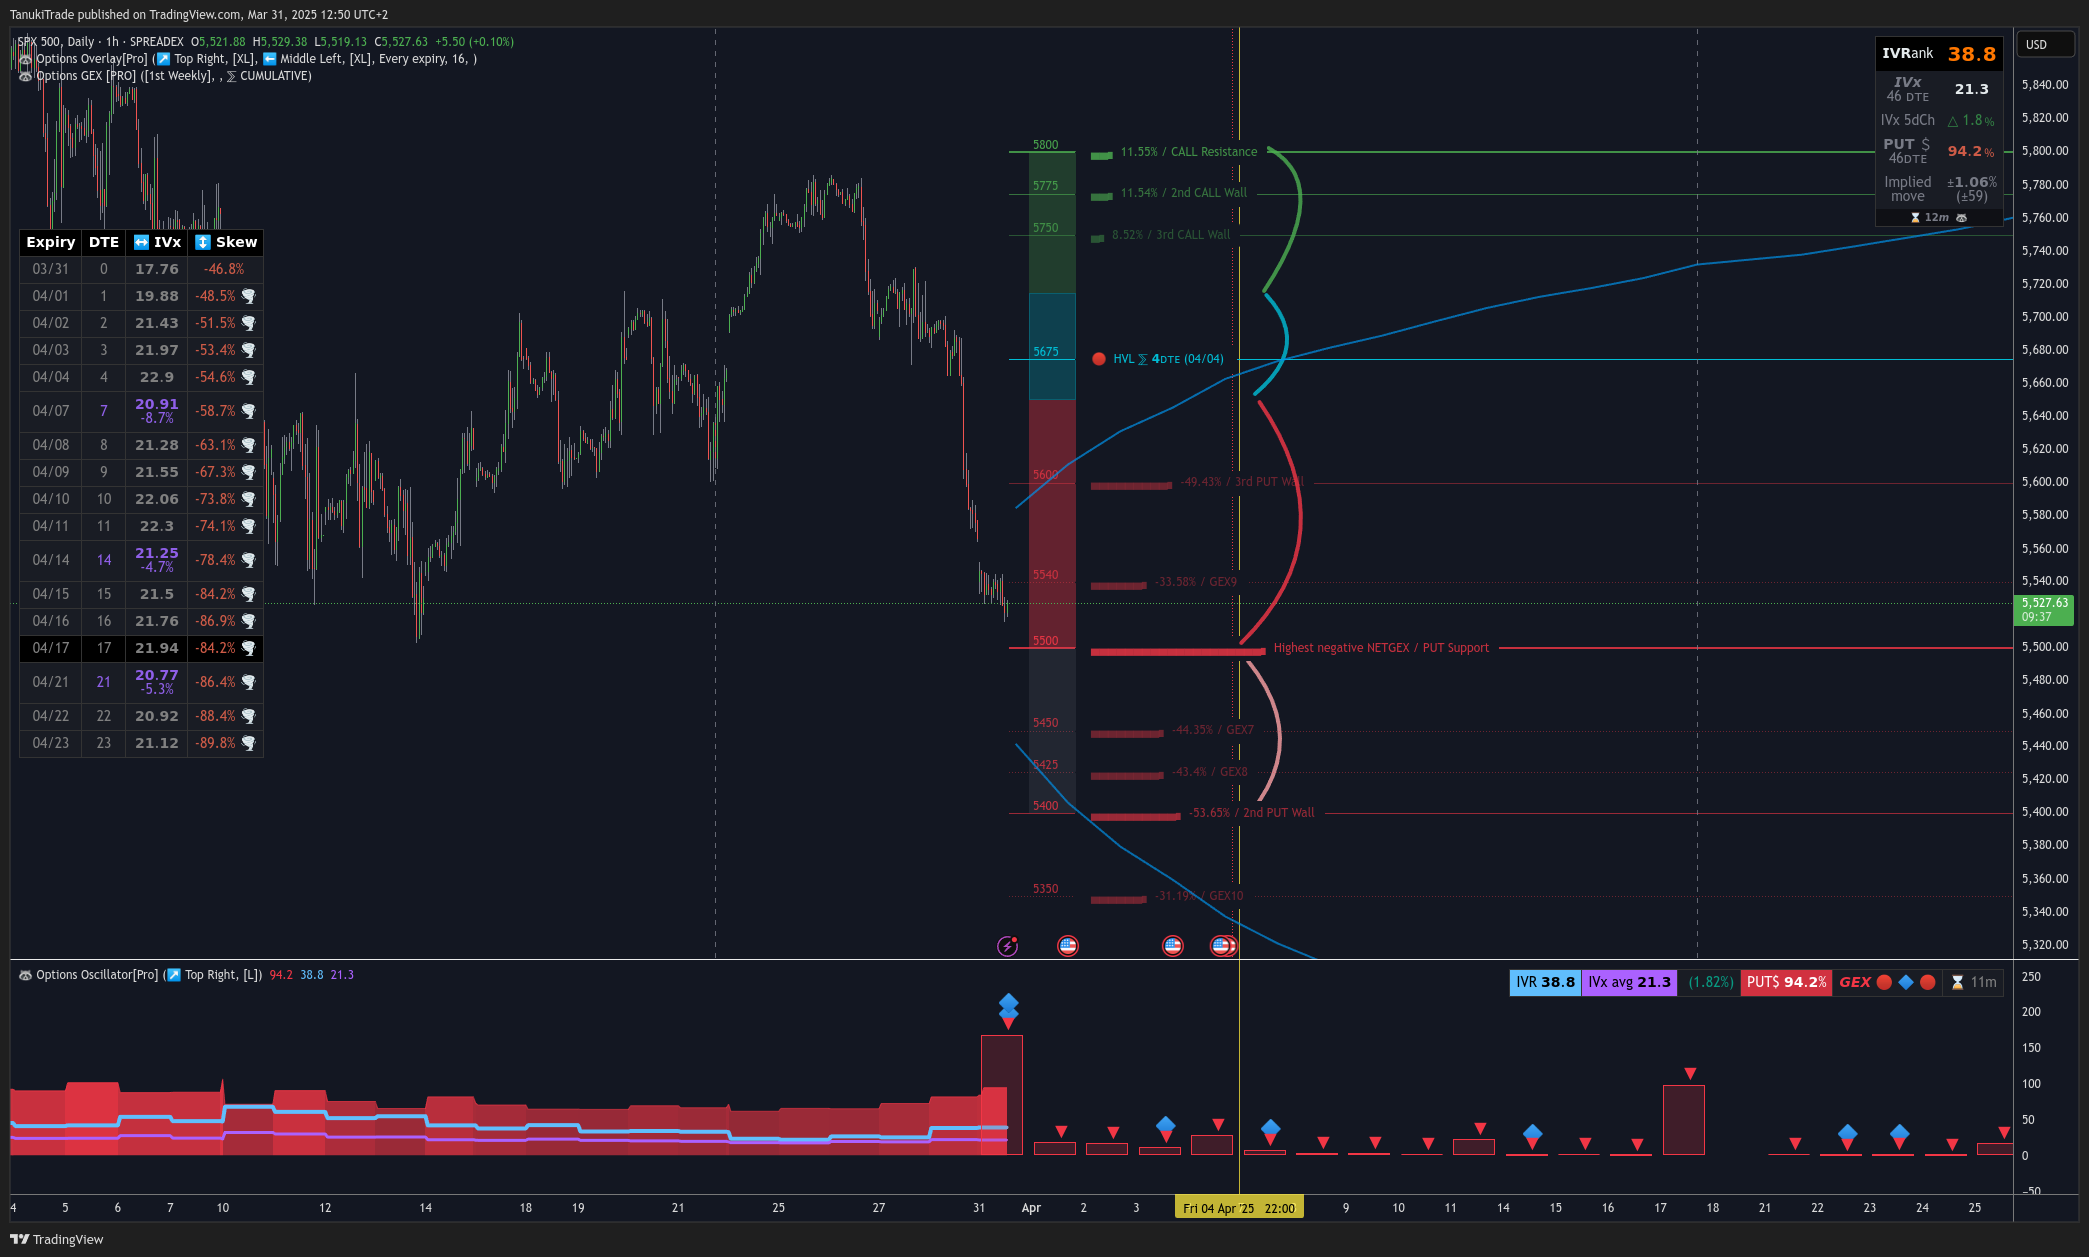Screen dimensions: 2089x1257
Task: Click the green 5,527.63 current price label
Action: click(2043, 610)
